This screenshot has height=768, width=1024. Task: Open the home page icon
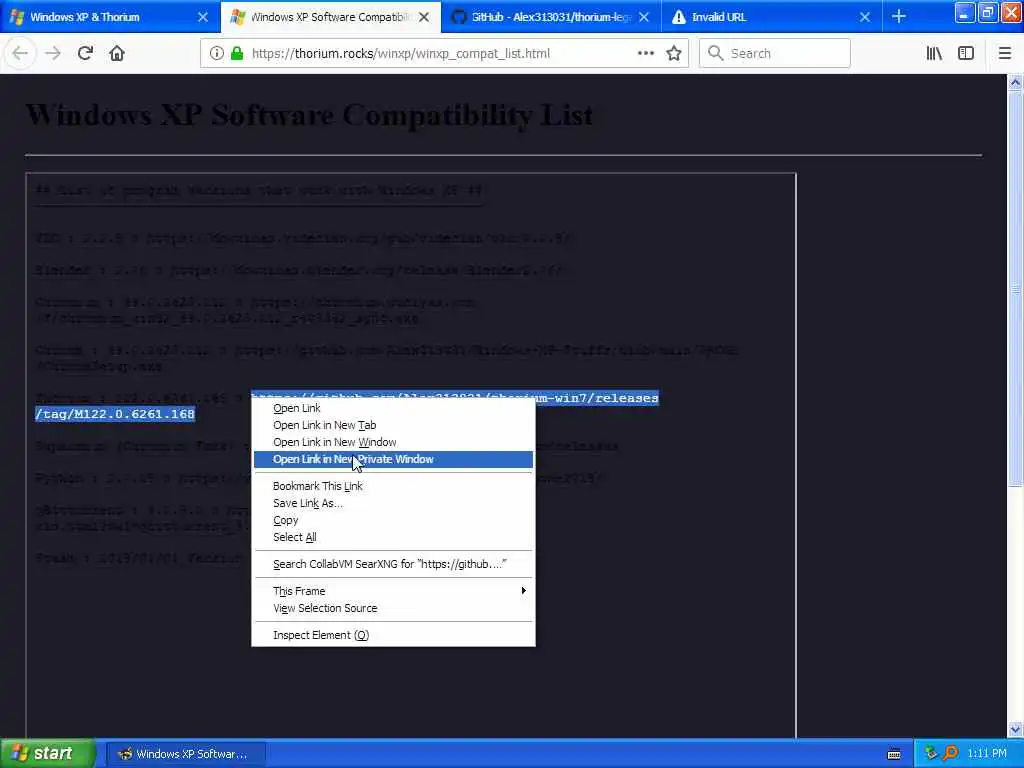pos(117,54)
